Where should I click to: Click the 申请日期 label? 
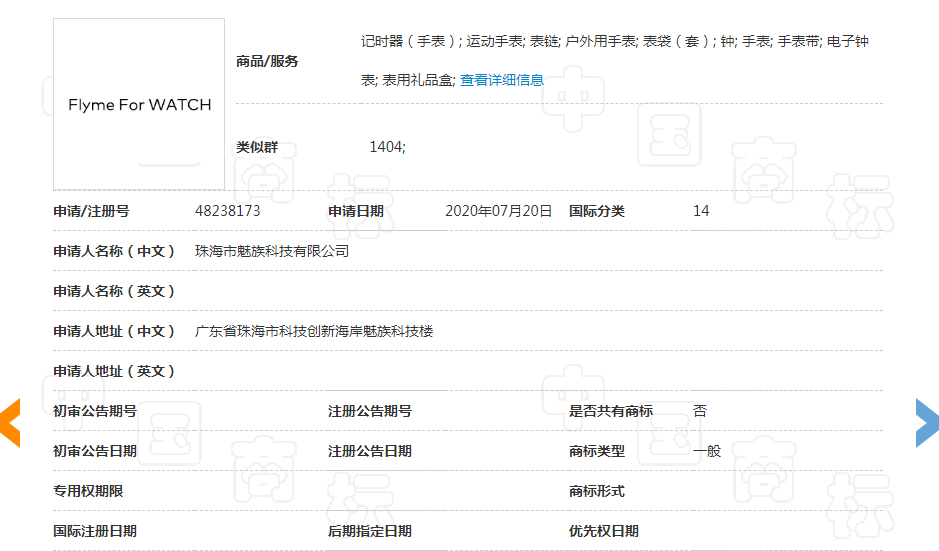click(x=356, y=211)
